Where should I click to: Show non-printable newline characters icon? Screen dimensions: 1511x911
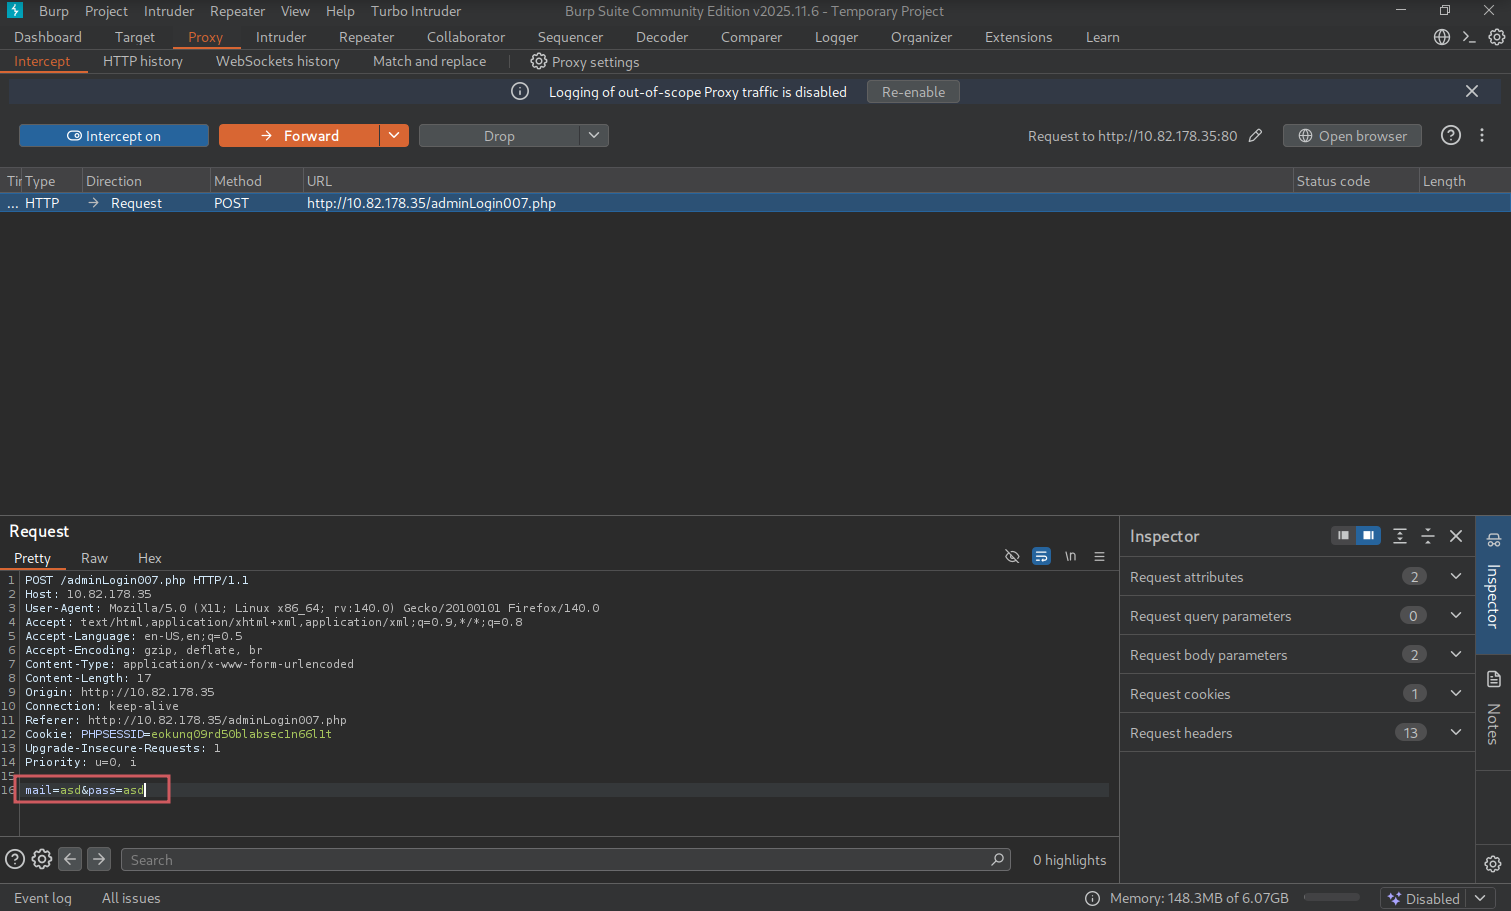(1070, 557)
